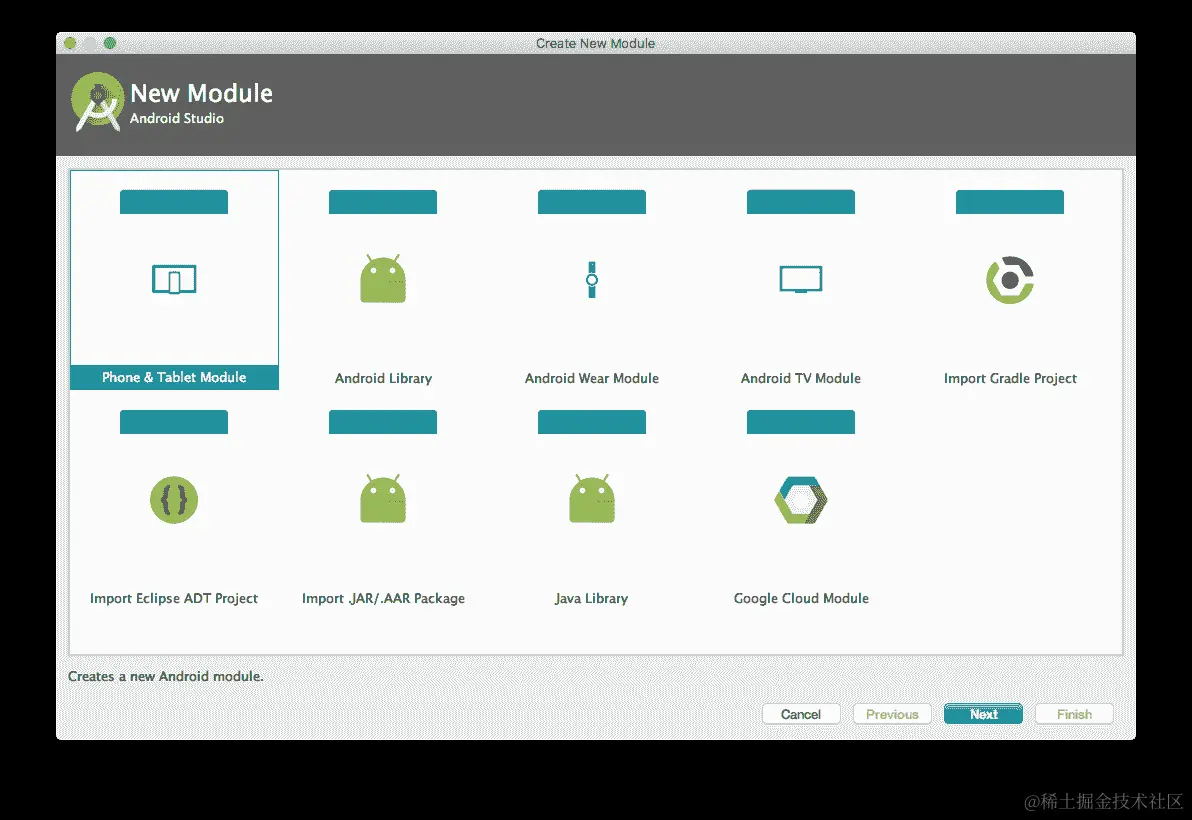The width and height of the screenshot is (1192, 820).
Task: Choose the Import Gradle Project icon
Action: click(1010, 280)
